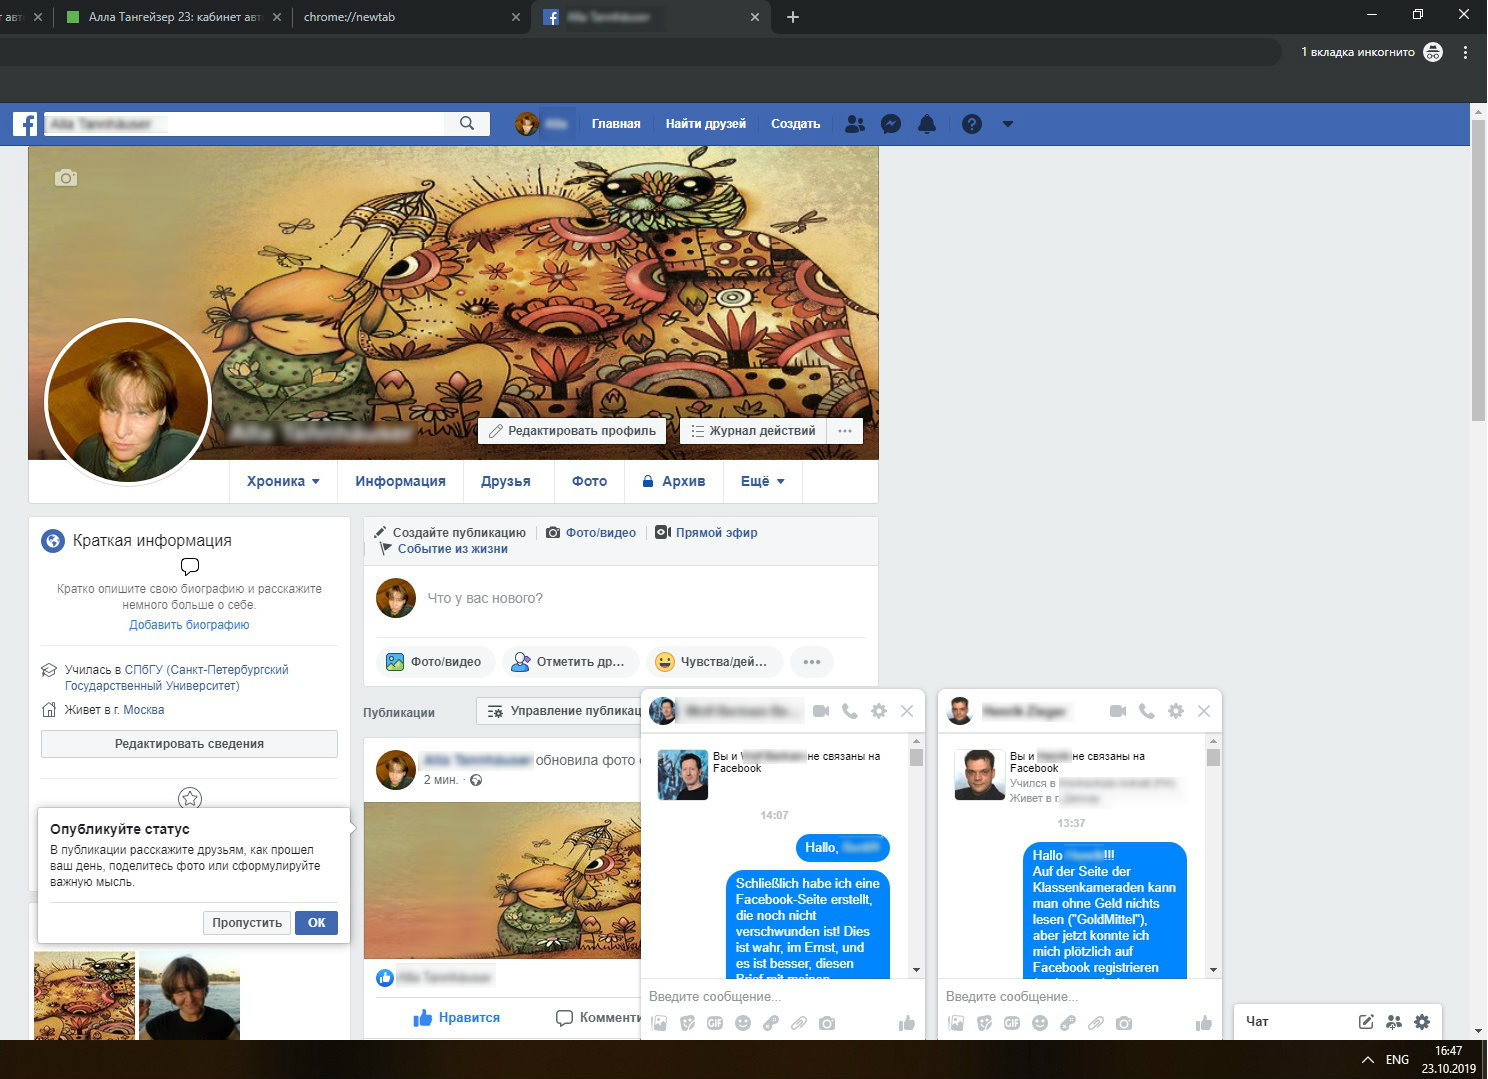
Task: Click paperclip attach file in the 14:07 chat
Action: coord(799,1023)
